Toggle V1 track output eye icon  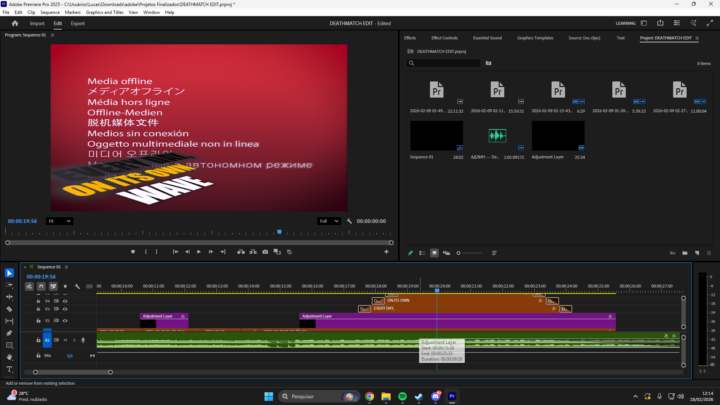click(65, 320)
